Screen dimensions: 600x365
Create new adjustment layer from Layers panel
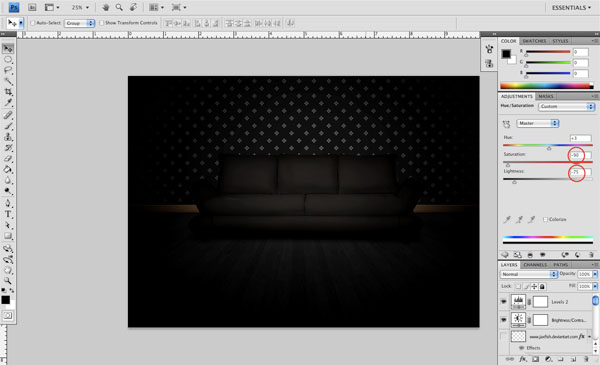coord(548,359)
